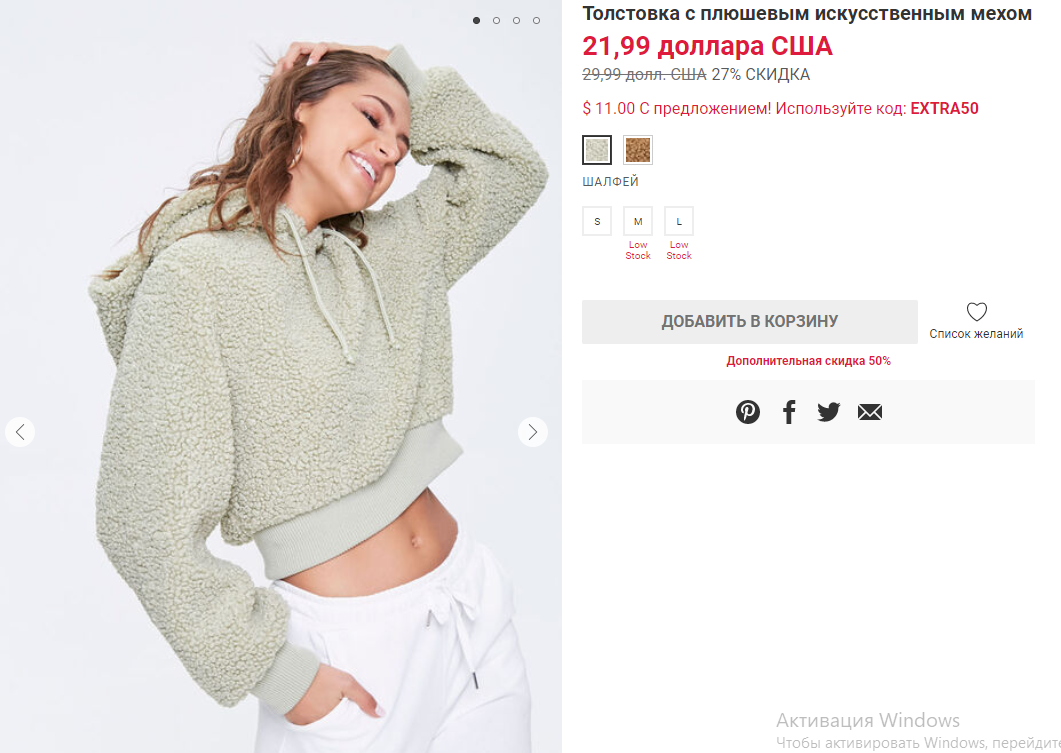The width and height of the screenshot is (1061, 753).
Task: Share the hoodie on Facebook
Action: pyautogui.click(x=789, y=411)
